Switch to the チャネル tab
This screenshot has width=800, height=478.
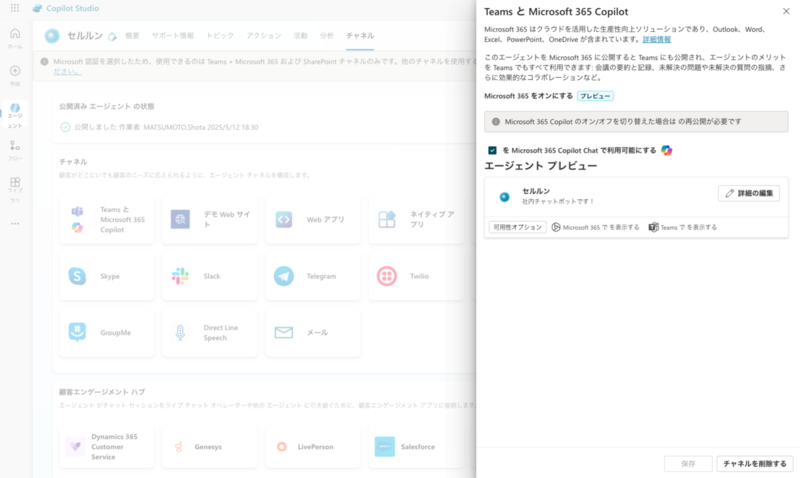tap(360, 36)
